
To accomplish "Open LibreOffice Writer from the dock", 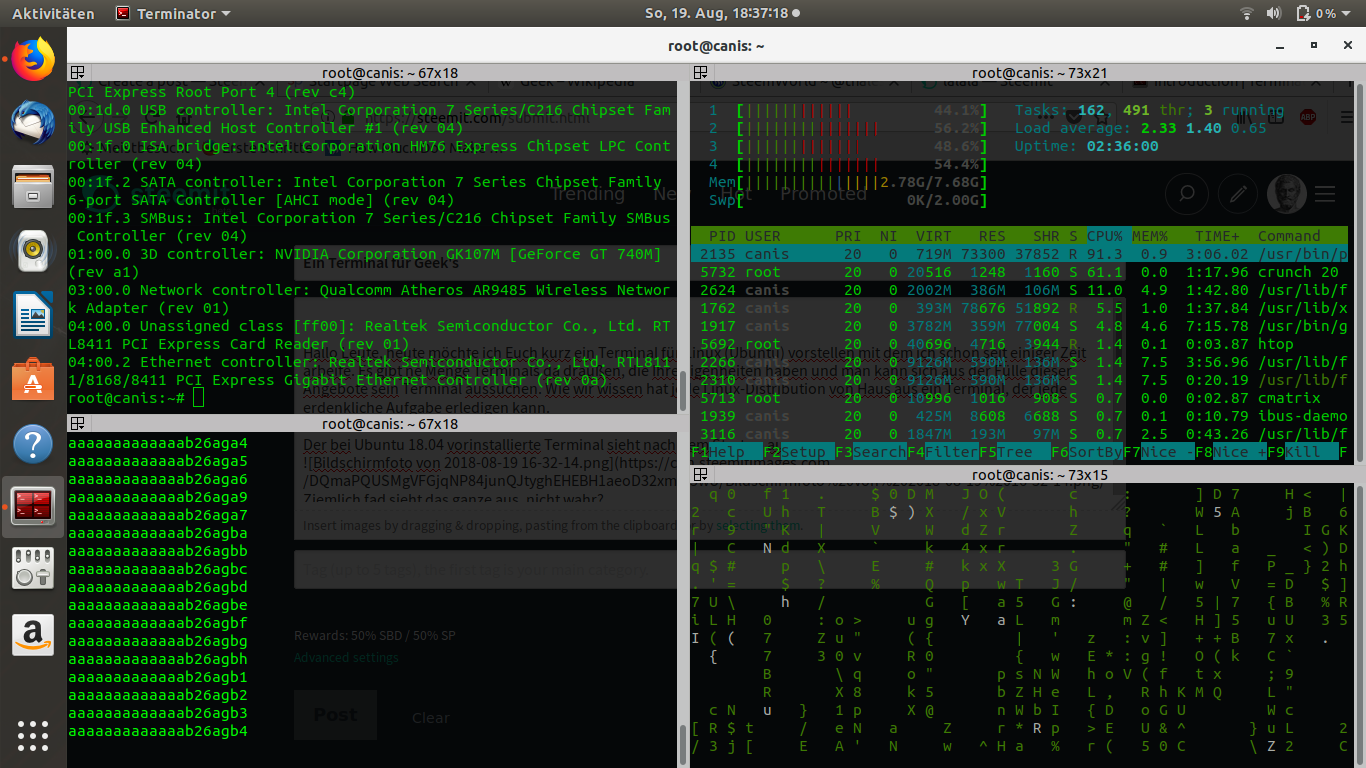I will pos(33,316).
